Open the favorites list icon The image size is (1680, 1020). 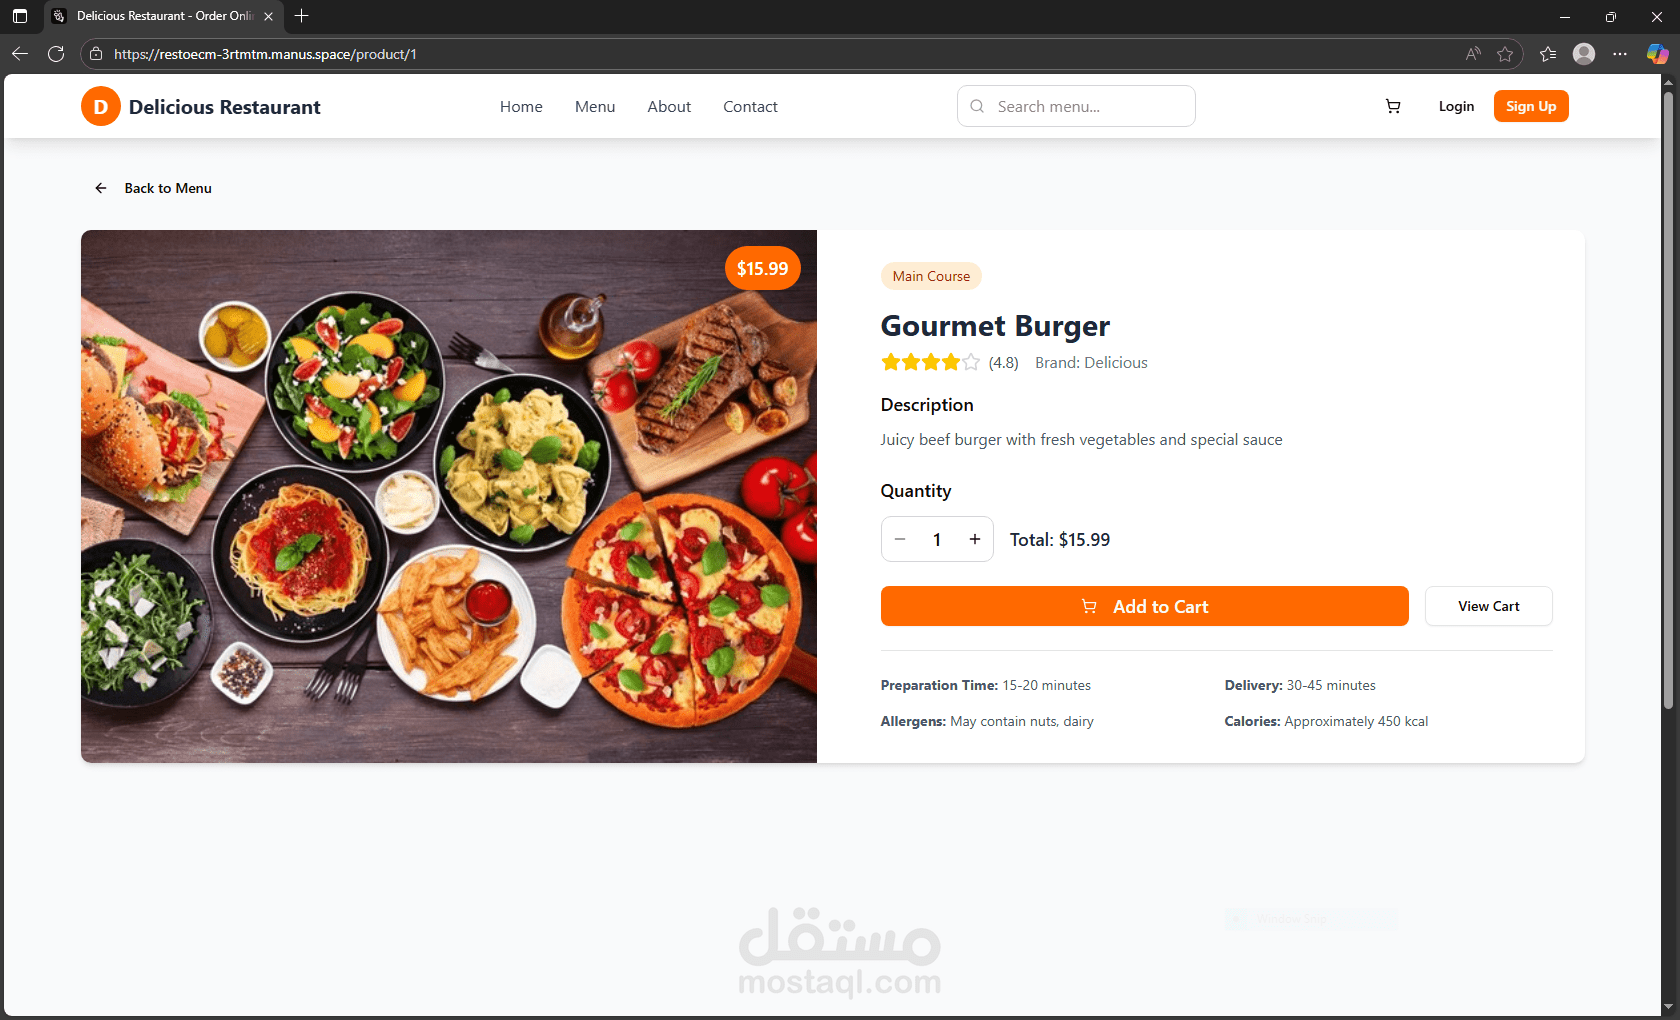(1548, 54)
